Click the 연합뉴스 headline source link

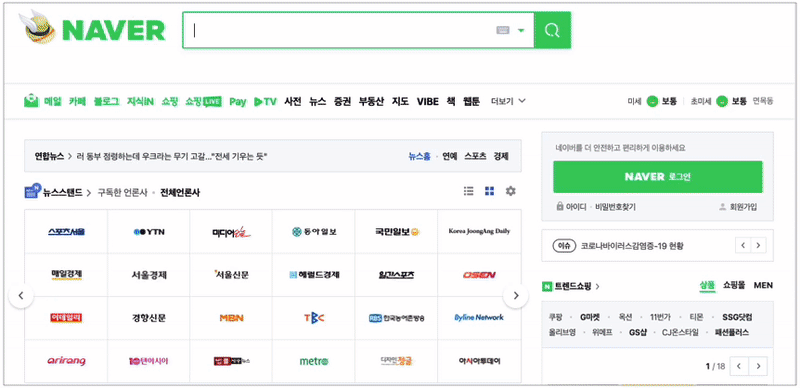pyautogui.click(x=49, y=156)
